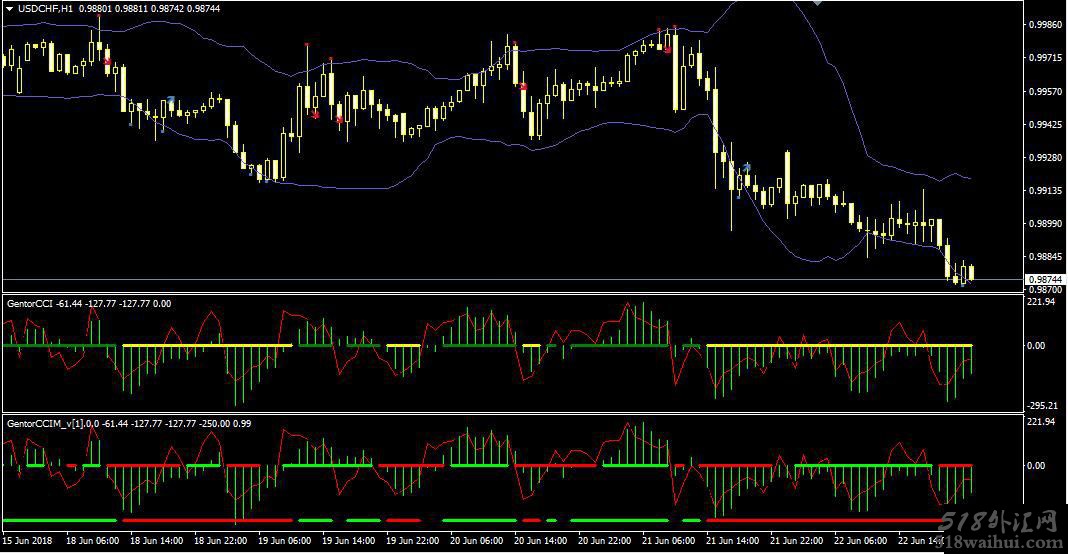Click the red arrow signal near 18 Jun 06:00
The width and height of the screenshot is (1068, 554).
(108, 62)
